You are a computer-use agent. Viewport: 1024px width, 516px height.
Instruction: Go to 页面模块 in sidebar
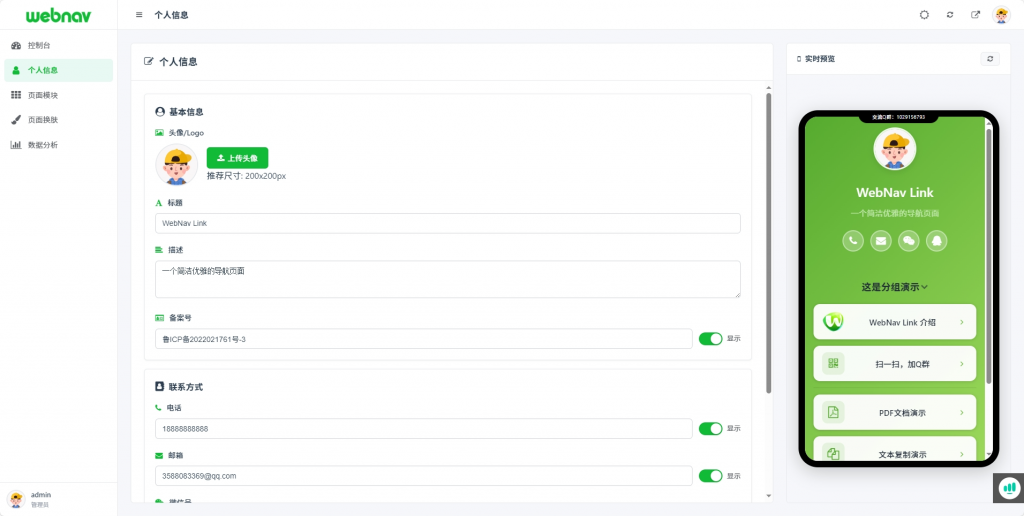43,95
